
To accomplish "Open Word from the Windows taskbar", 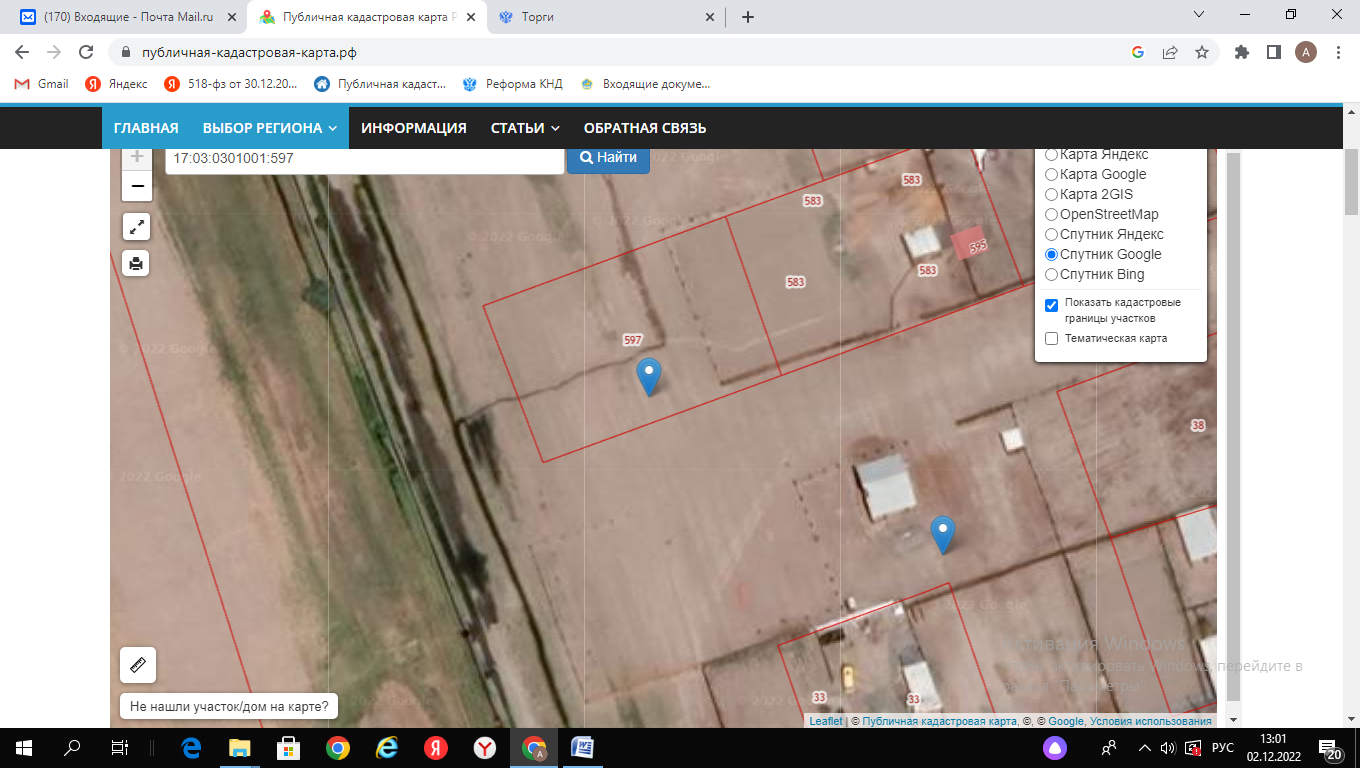I will pos(582,747).
